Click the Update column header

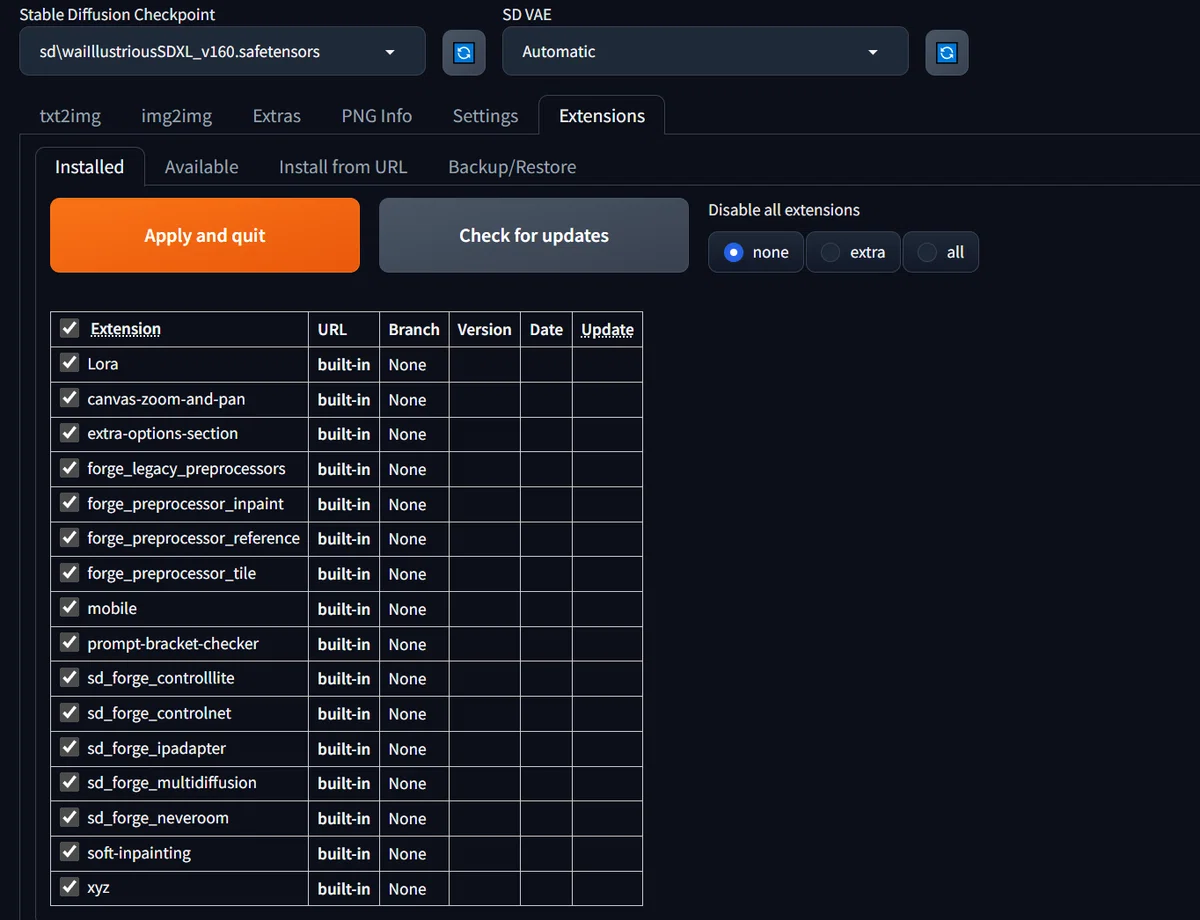(607, 329)
